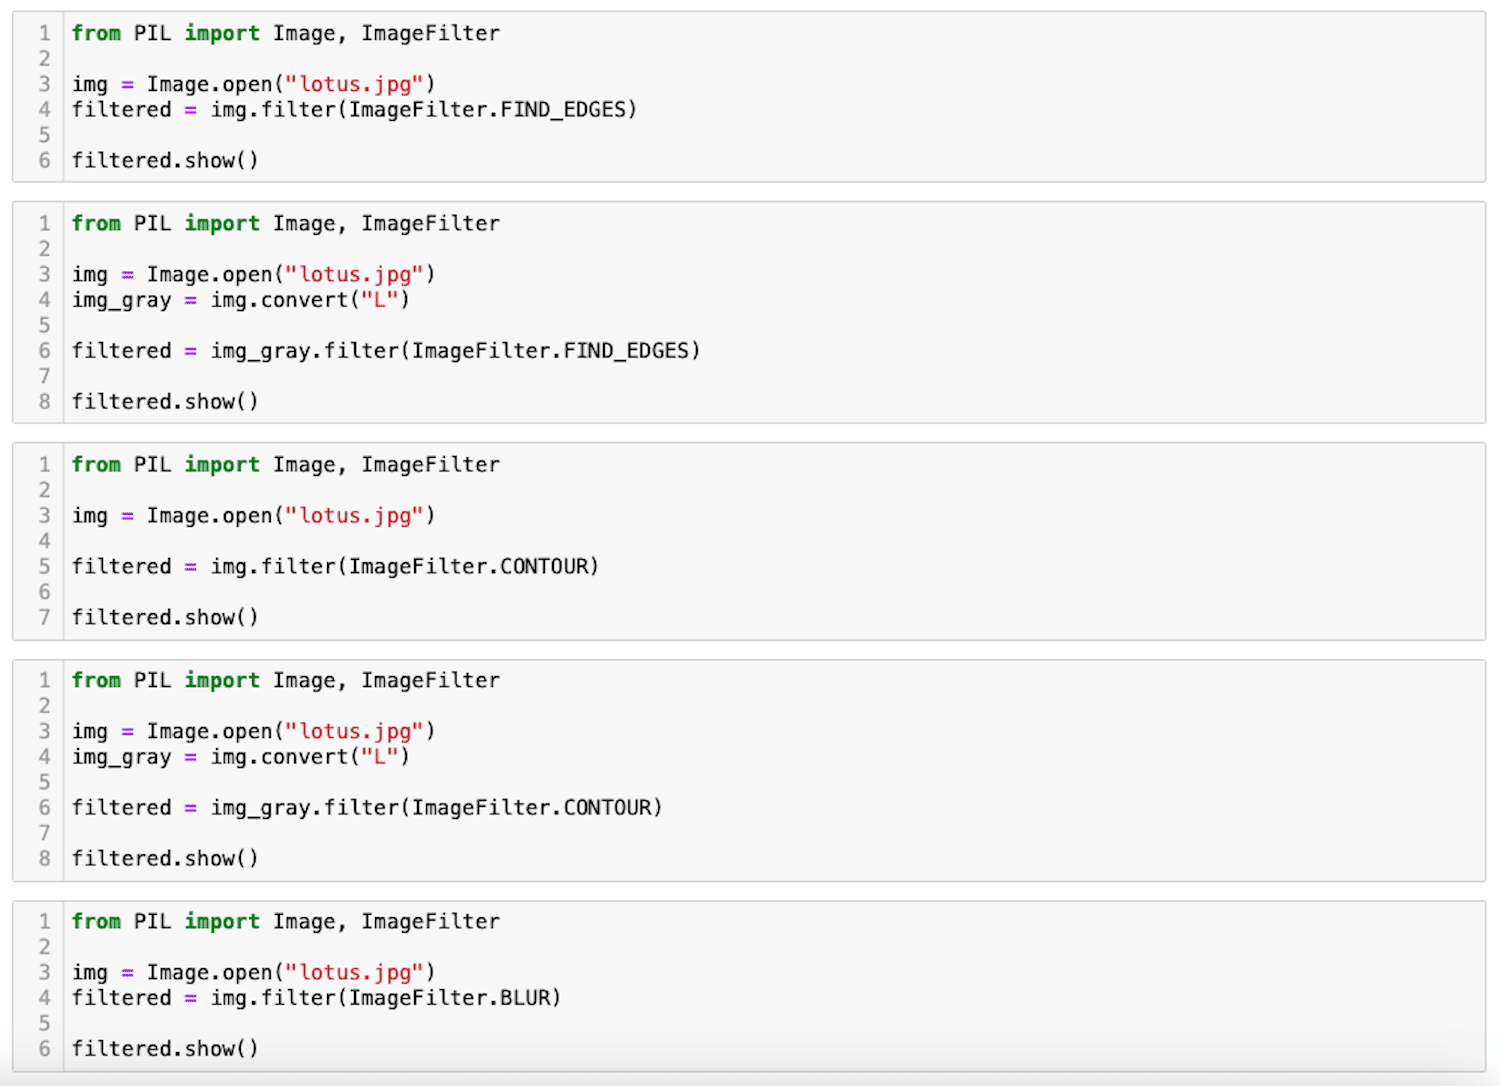The width and height of the screenshot is (1500, 1086).
Task: Click img.convert("L") in the fourth cell
Action: pyautogui.click(x=310, y=757)
